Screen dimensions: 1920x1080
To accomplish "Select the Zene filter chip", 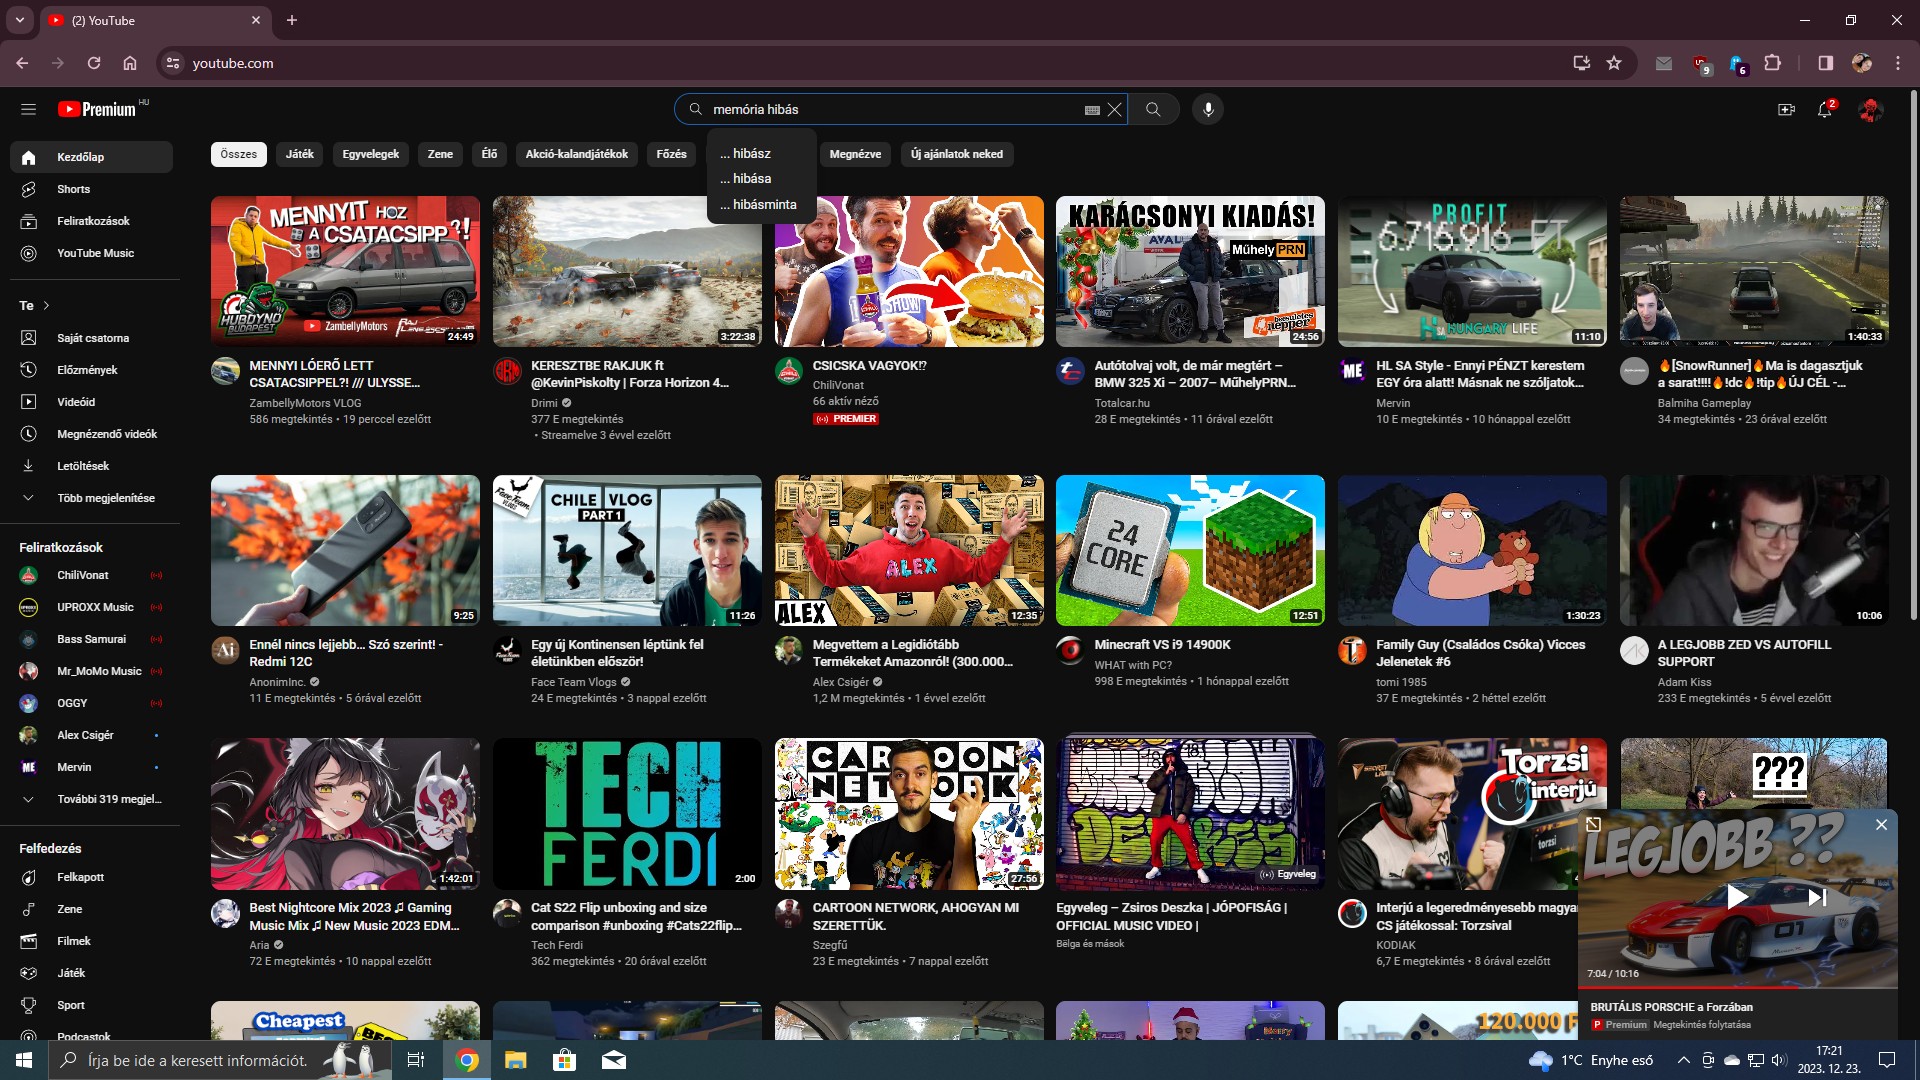I will pos(440,154).
